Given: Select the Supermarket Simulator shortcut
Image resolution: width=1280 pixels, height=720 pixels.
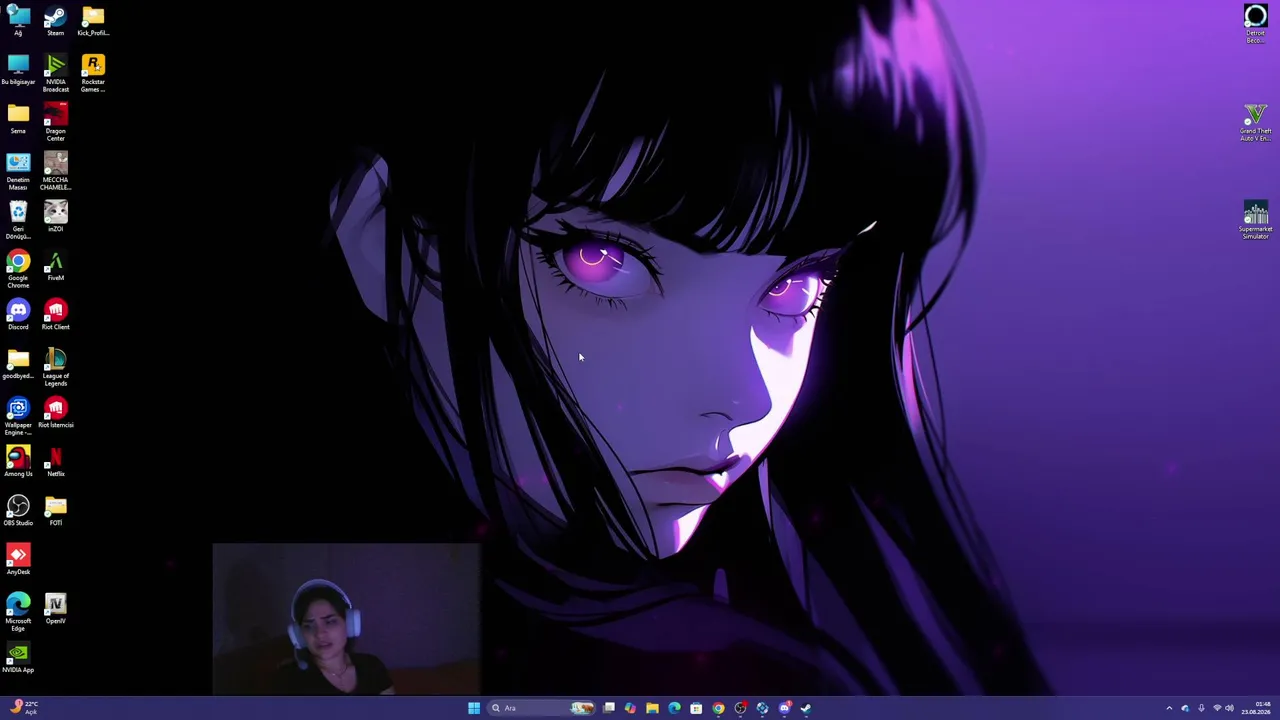Looking at the screenshot, I should (1255, 221).
